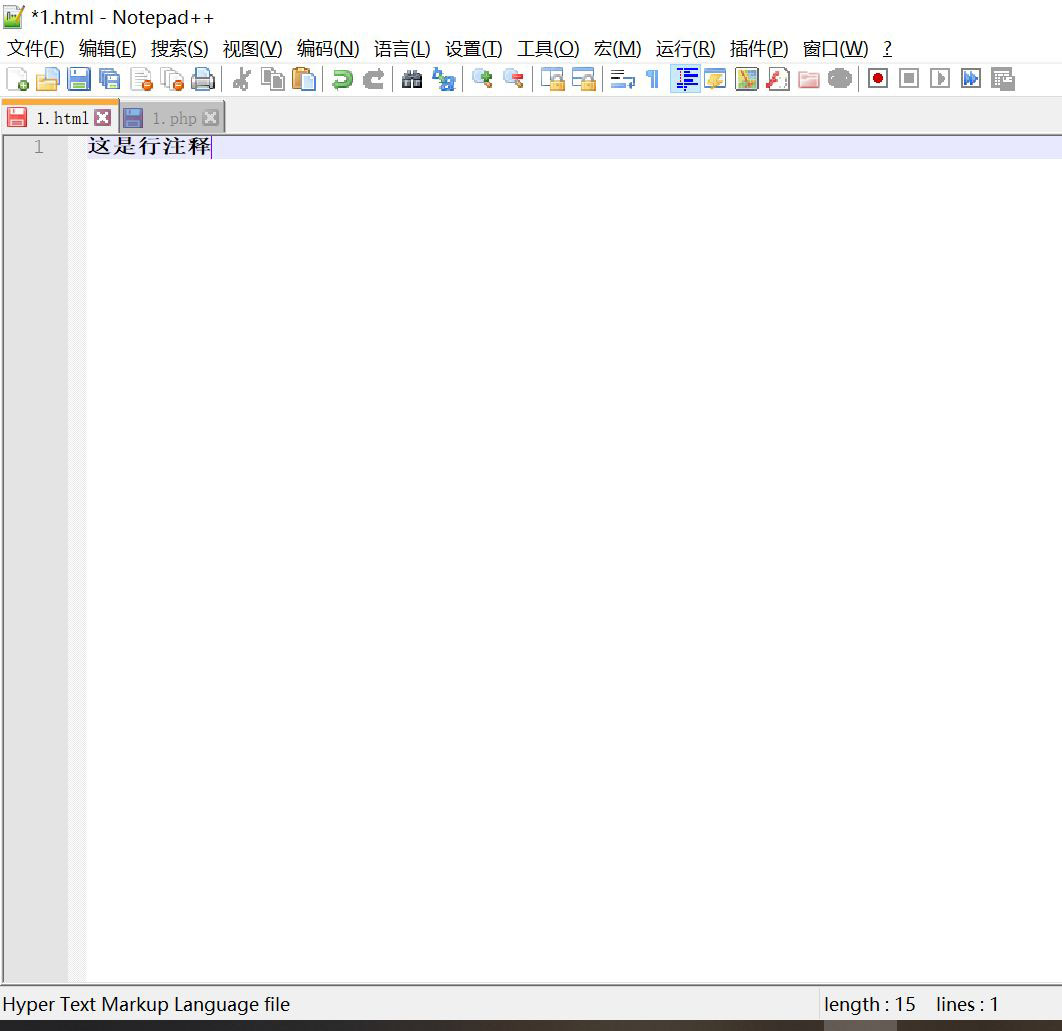Viewport: 1062px width, 1031px height.
Task: Open a file using Open folder icon
Action: coord(48,79)
